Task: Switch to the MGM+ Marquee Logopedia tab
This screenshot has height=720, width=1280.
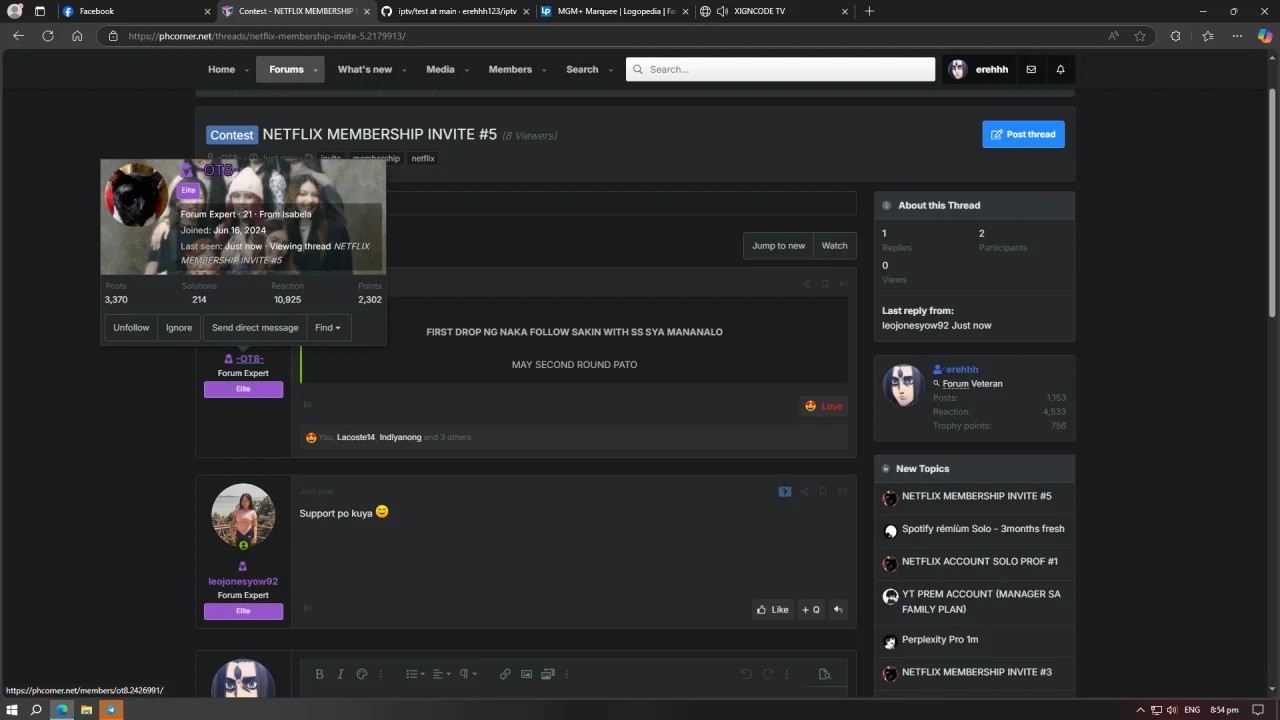Action: (614, 11)
